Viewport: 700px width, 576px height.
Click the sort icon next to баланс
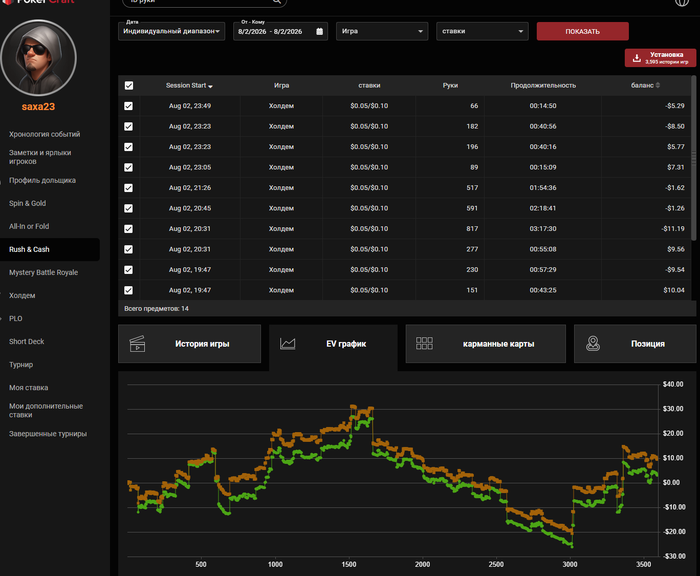658,85
